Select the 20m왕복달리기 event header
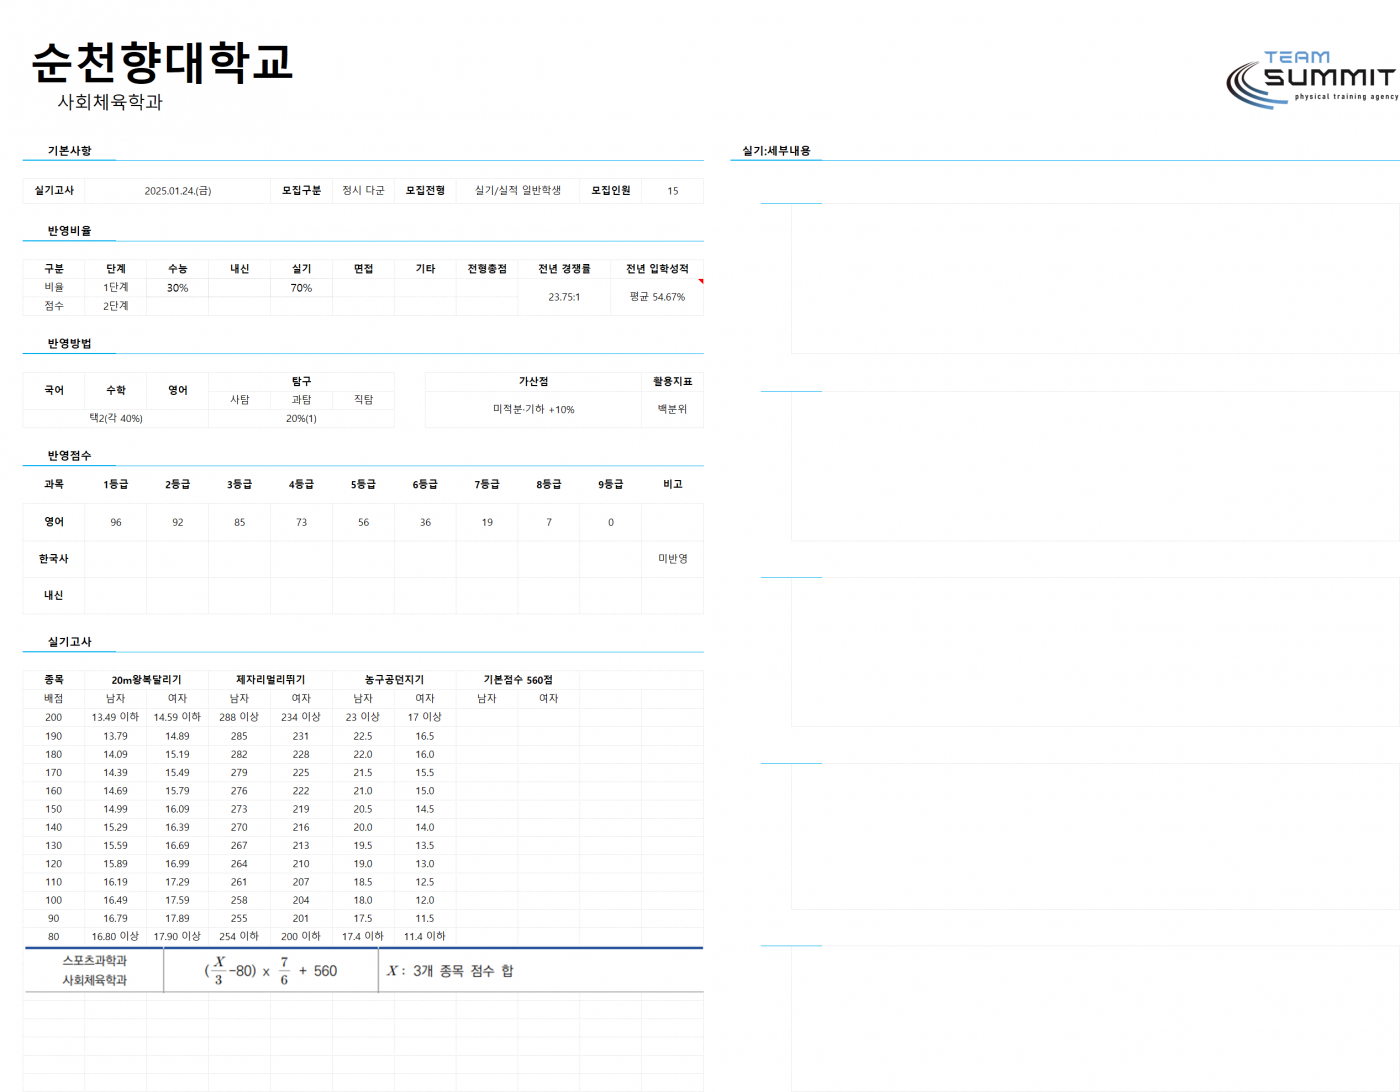 [147, 680]
